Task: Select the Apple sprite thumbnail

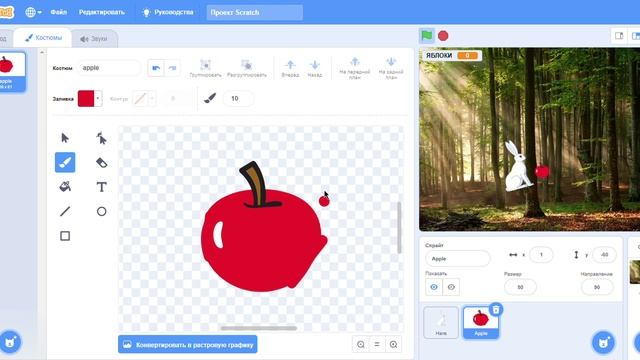Action: 481,322
